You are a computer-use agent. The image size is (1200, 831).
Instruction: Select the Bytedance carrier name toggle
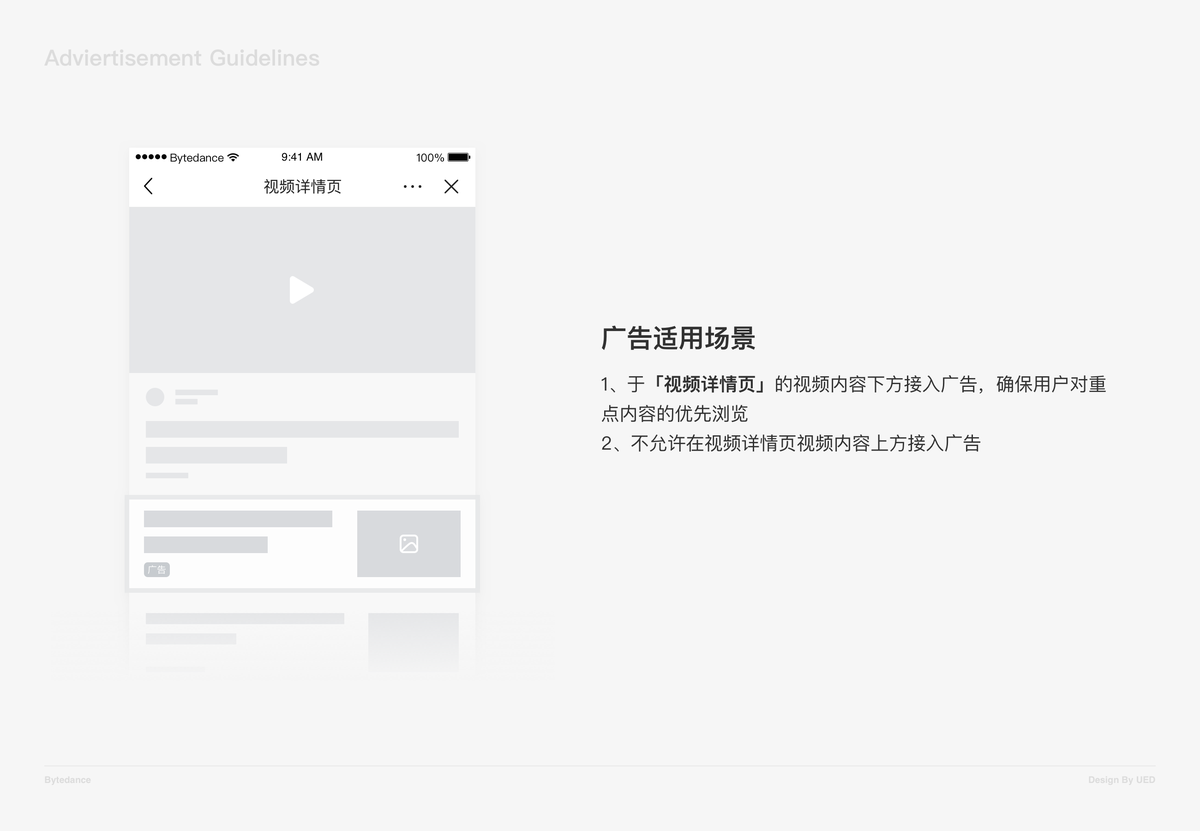point(196,157)
